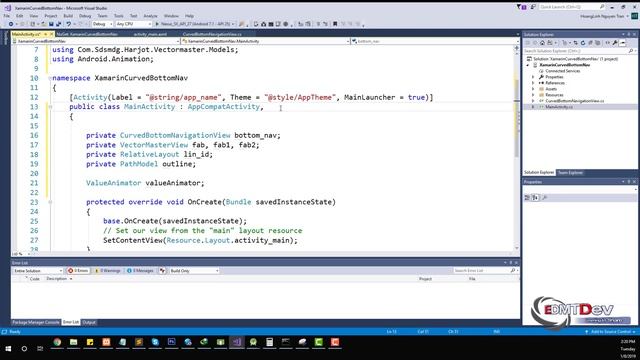640x360 pixels.
Task: Click the wrench Properties icon in Solution Explorer toolbar
Action: [615, 43]
